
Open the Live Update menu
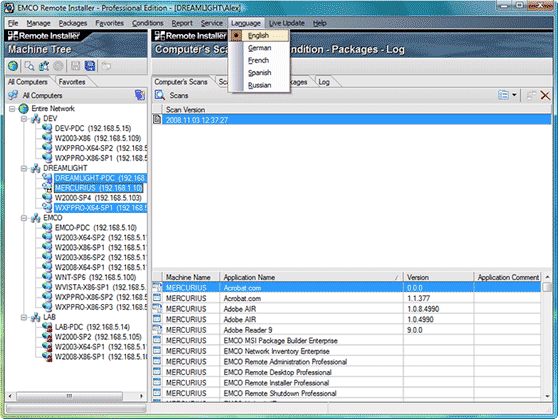coord(287,23)
